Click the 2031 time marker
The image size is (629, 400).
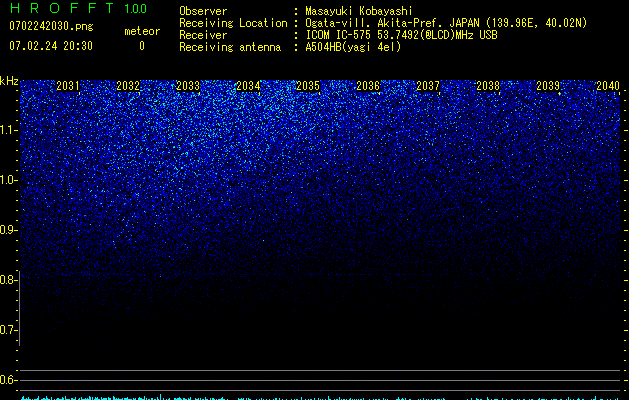pos(68,86)
